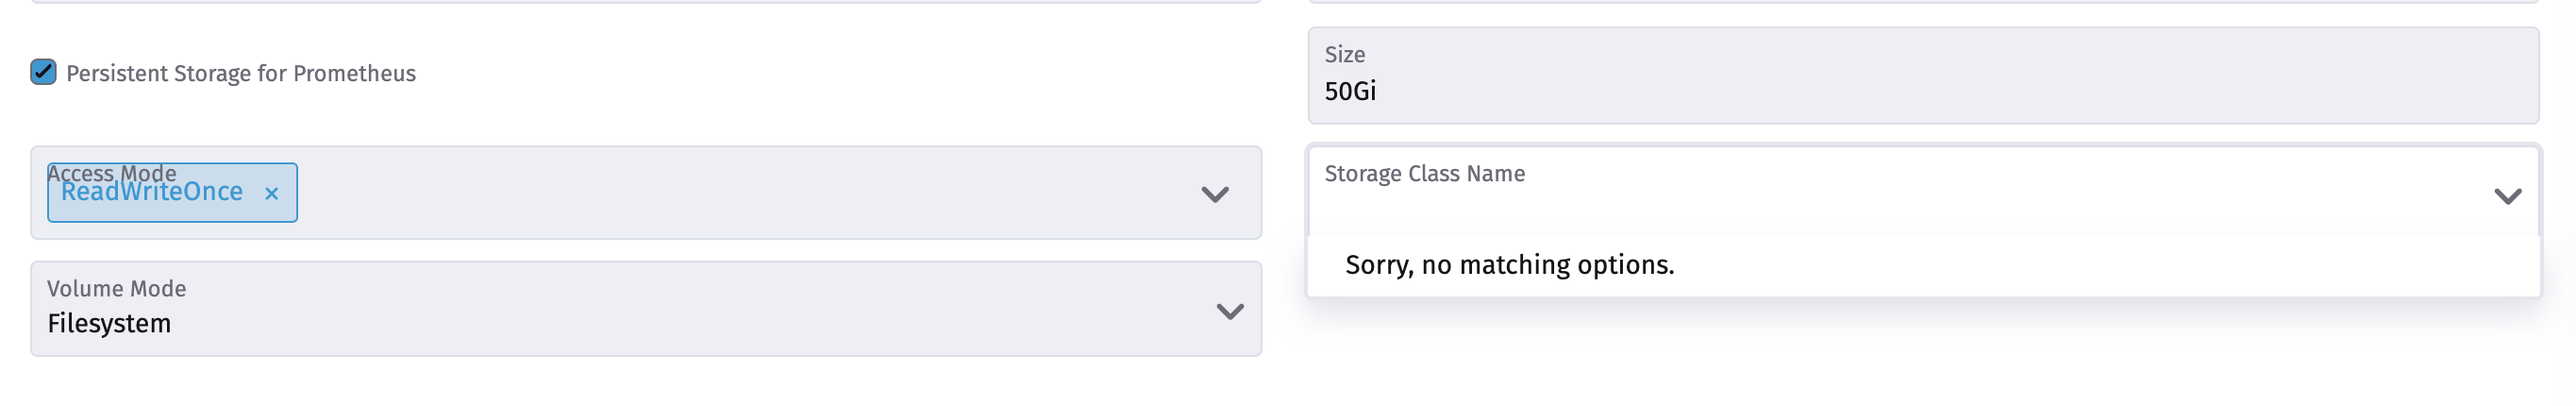Click the Persistent Storage for Prometheus label
Image resolution: width=2576 pixels, height=406 pixels.
click(240, 74)
